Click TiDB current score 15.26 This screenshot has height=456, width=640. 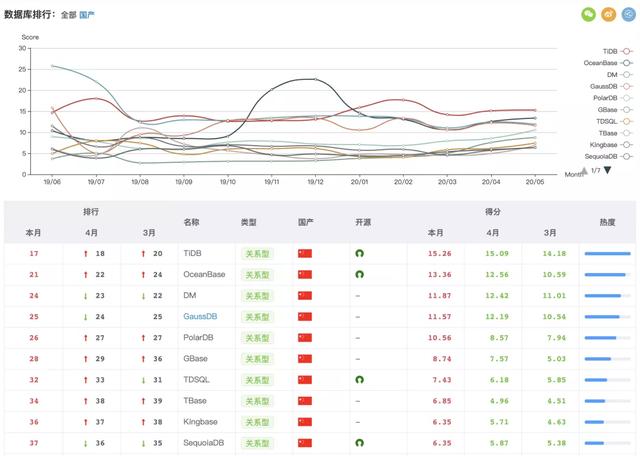click(x=440, y=254)
